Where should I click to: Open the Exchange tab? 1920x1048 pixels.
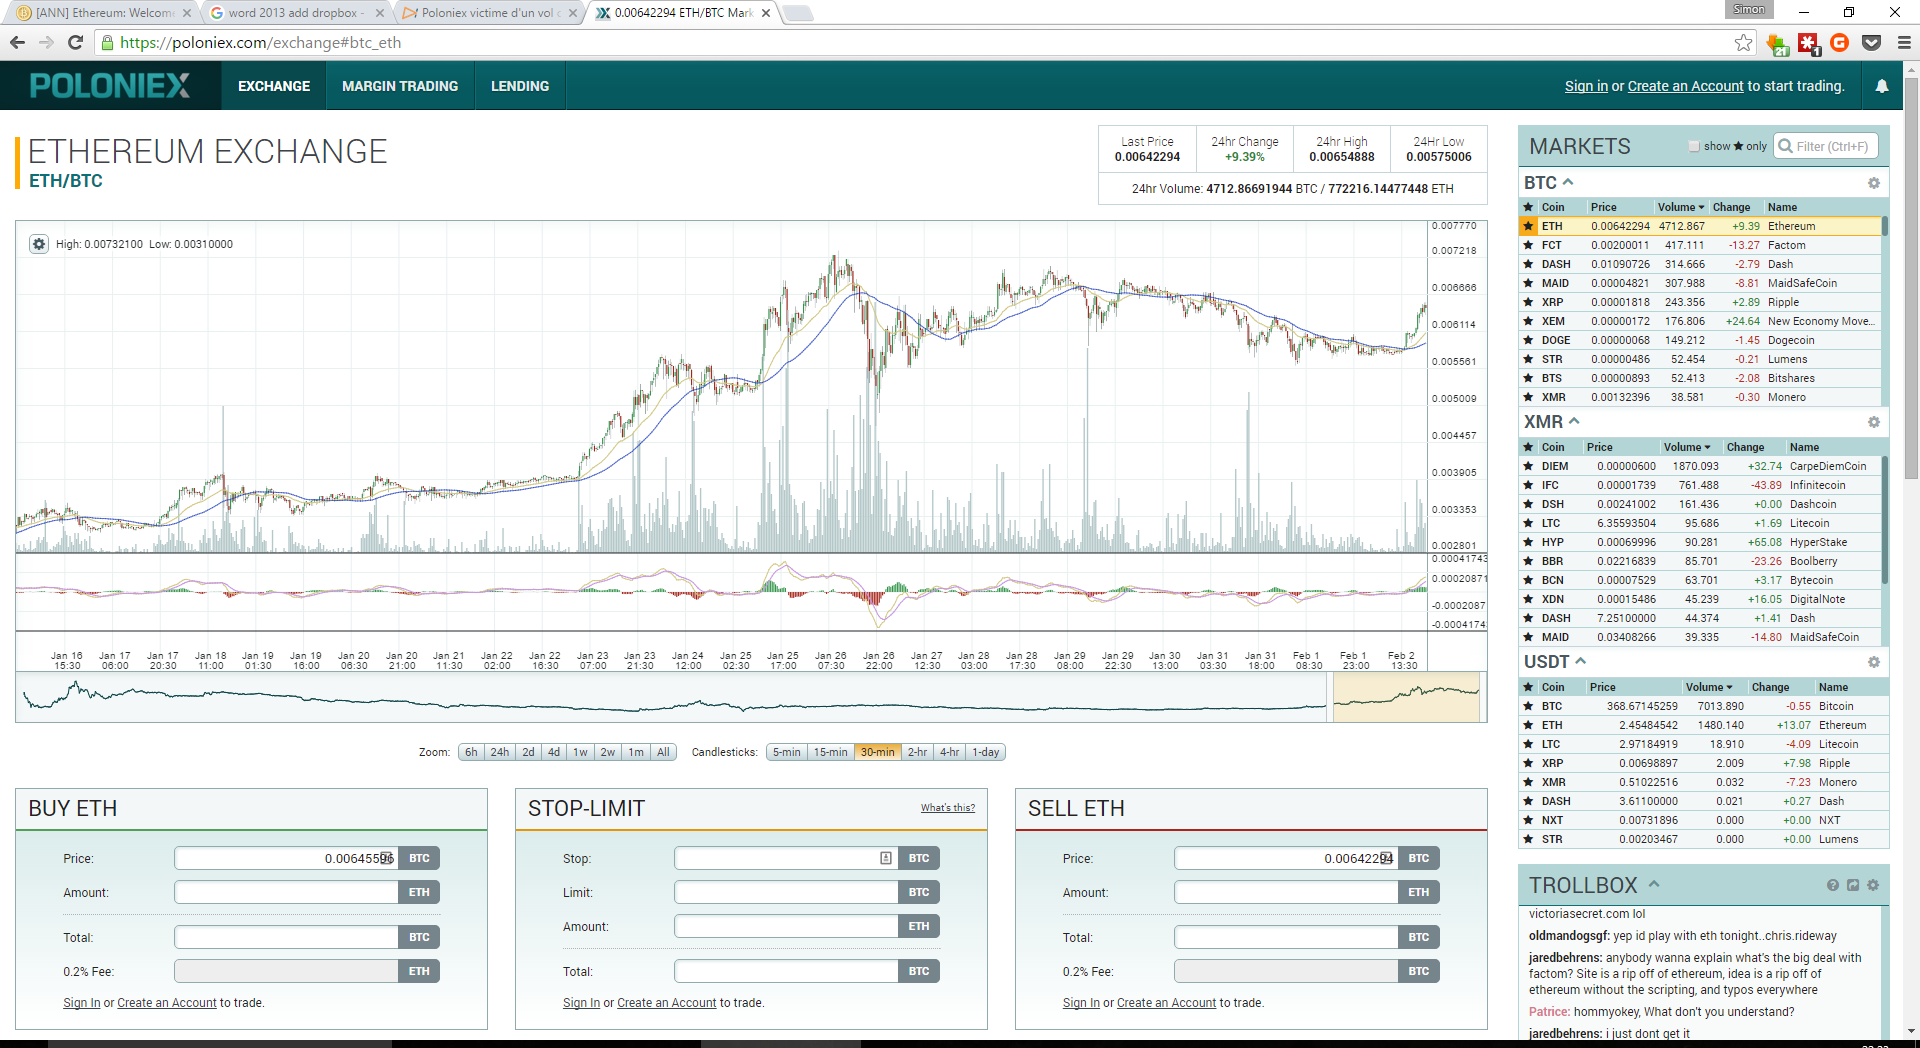pos(274,86)
